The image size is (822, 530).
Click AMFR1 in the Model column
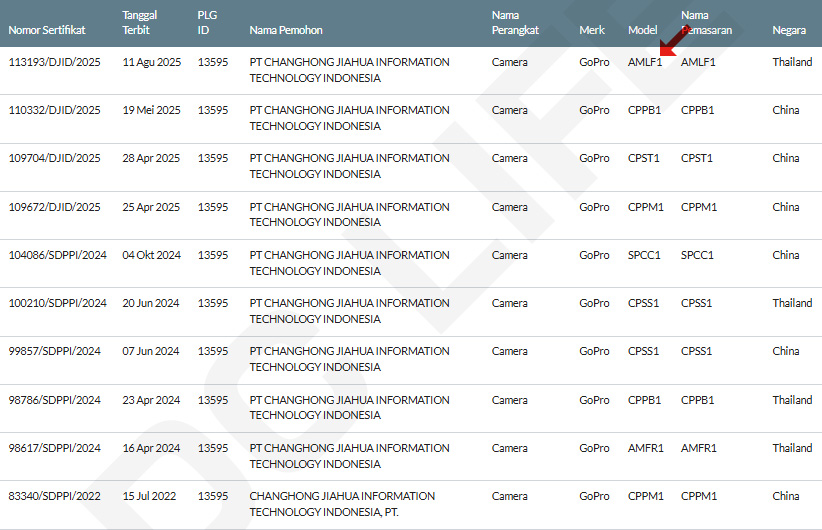[646, 448]
